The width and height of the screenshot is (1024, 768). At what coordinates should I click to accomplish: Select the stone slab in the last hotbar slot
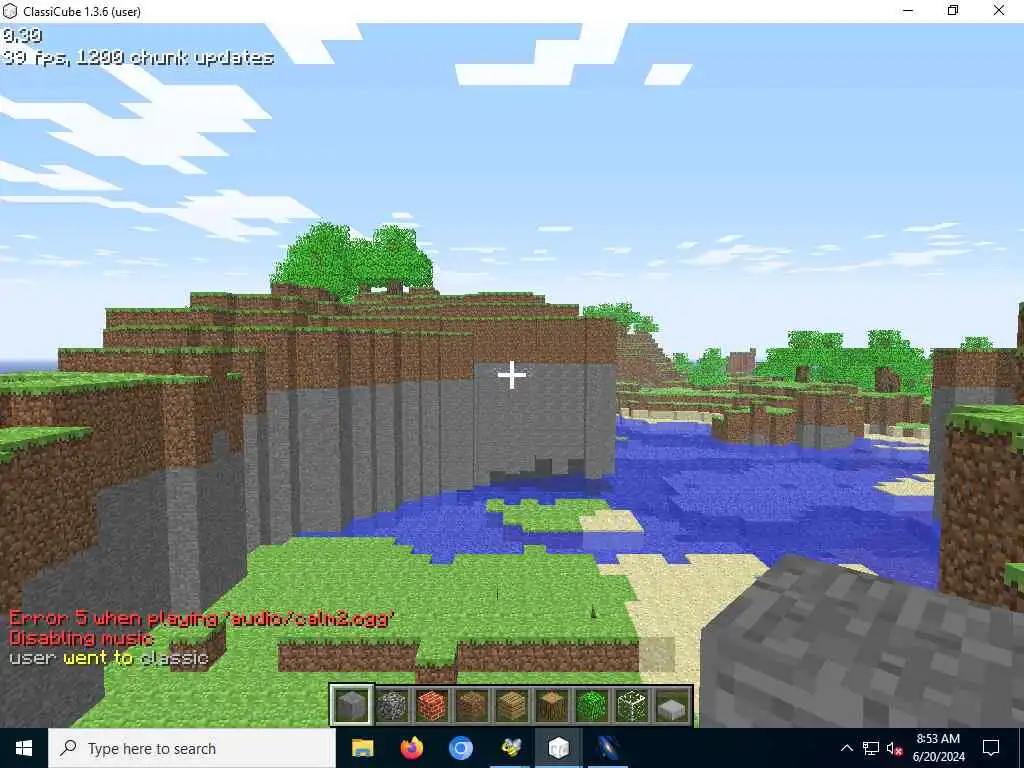click(x=672, y=705)
